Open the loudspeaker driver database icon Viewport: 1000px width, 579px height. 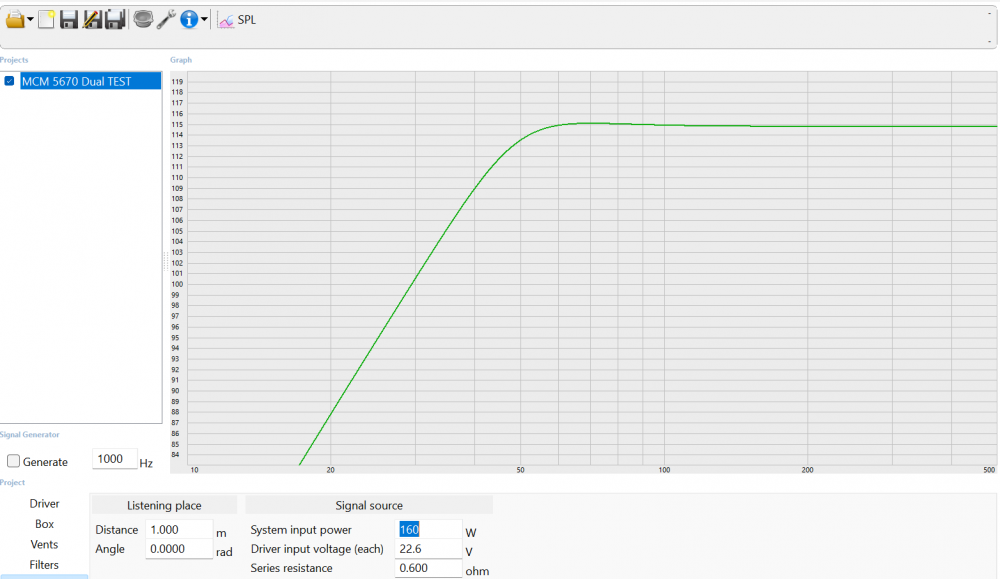click(143, 19)
